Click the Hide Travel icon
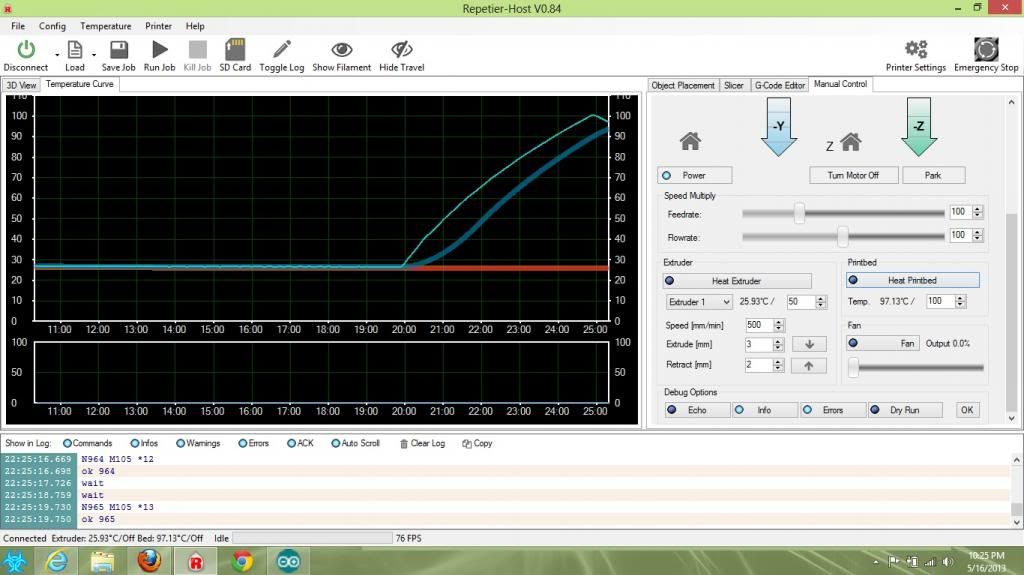Viewport: 1024px width, 575px height. 402,50
